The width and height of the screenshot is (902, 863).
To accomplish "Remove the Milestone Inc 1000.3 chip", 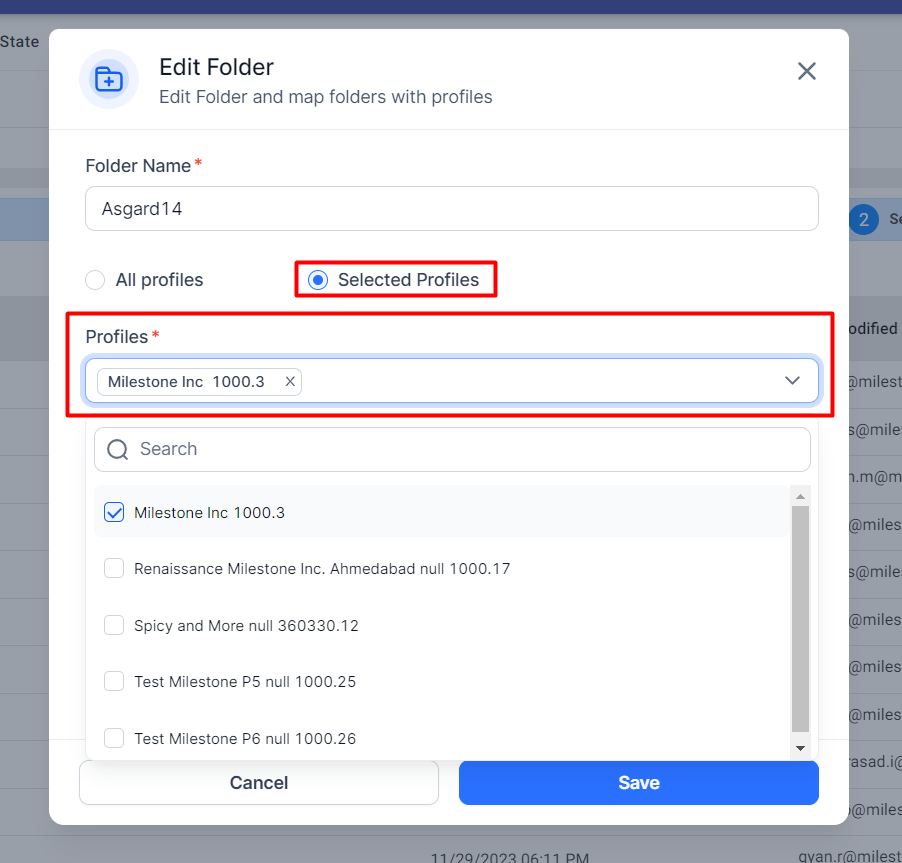I will tap(290, 381).
